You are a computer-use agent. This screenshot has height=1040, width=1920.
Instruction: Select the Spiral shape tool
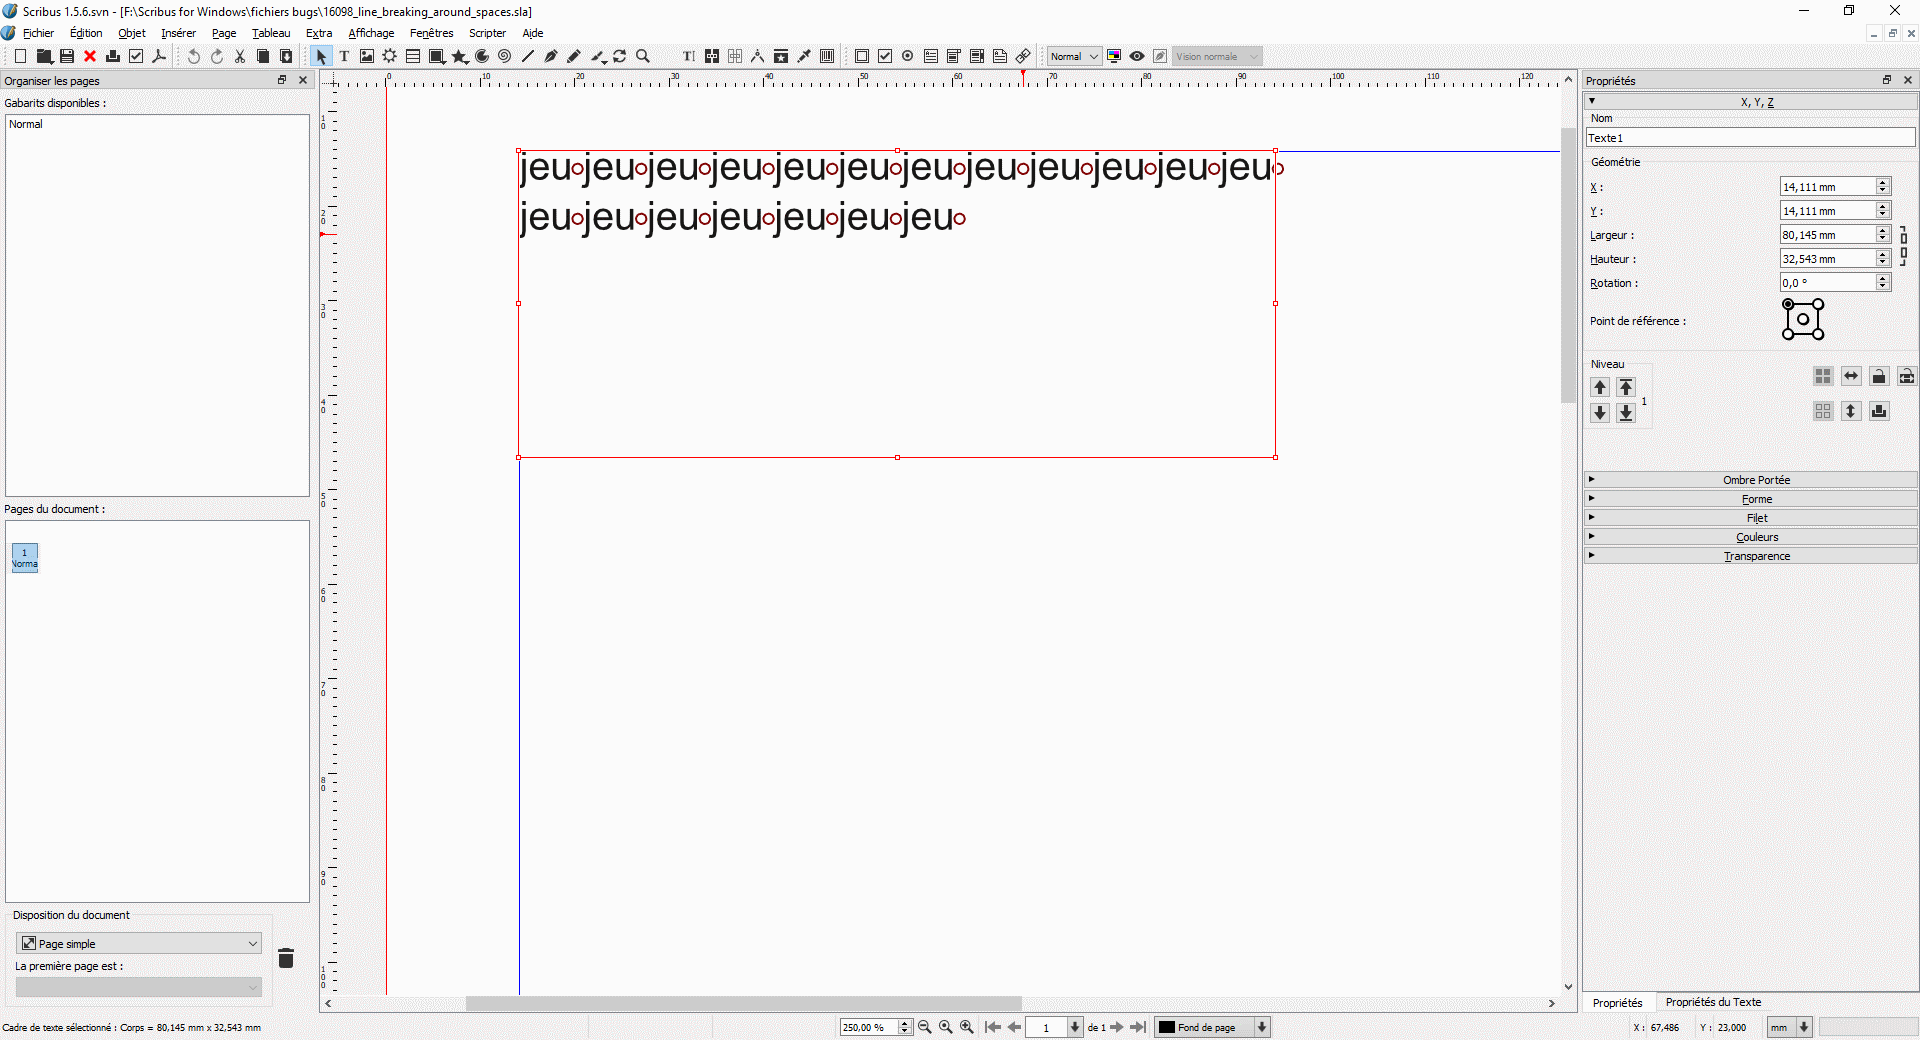click(x=505, y=57)
